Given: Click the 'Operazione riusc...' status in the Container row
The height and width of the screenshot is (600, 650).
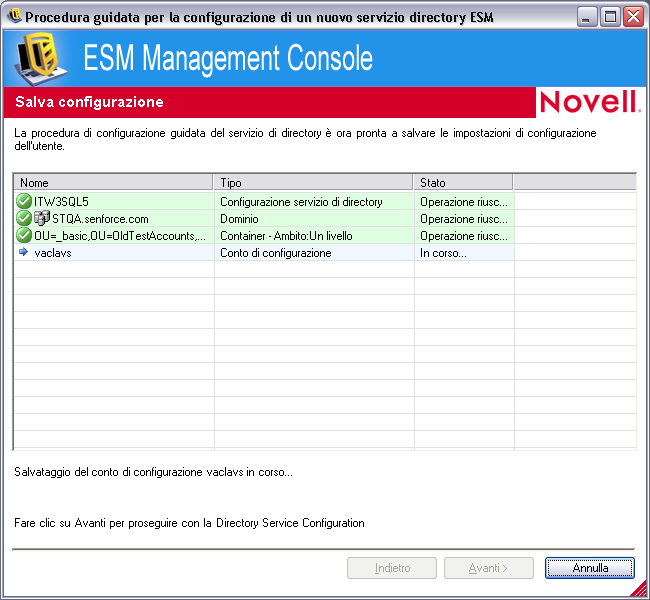Looking at the screenshot, I should tap(464, 236).
